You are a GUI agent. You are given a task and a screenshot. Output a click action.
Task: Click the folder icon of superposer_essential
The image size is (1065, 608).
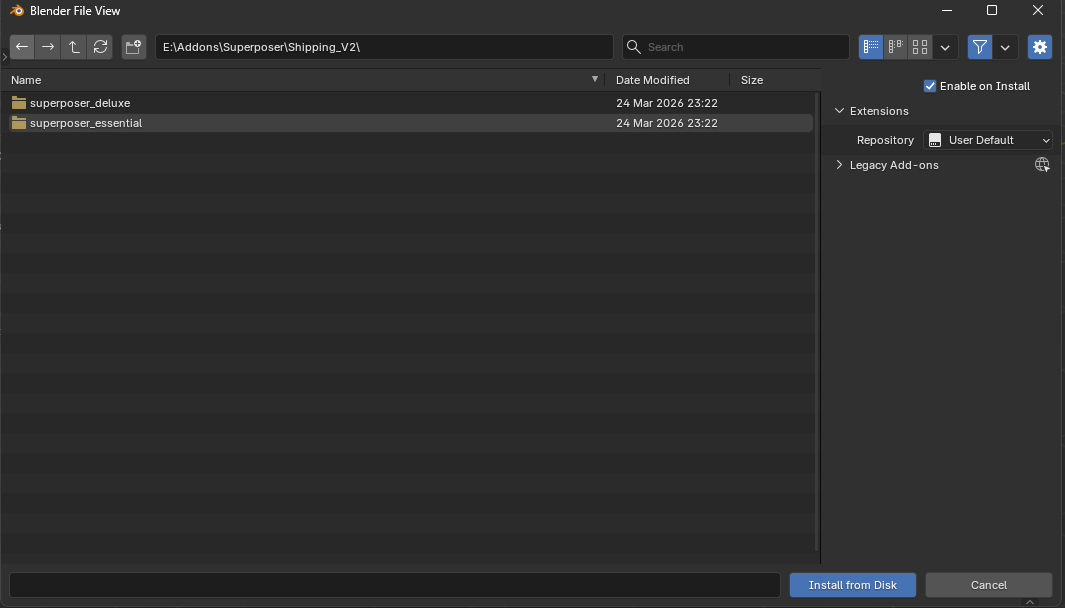(x=19, y=123)
